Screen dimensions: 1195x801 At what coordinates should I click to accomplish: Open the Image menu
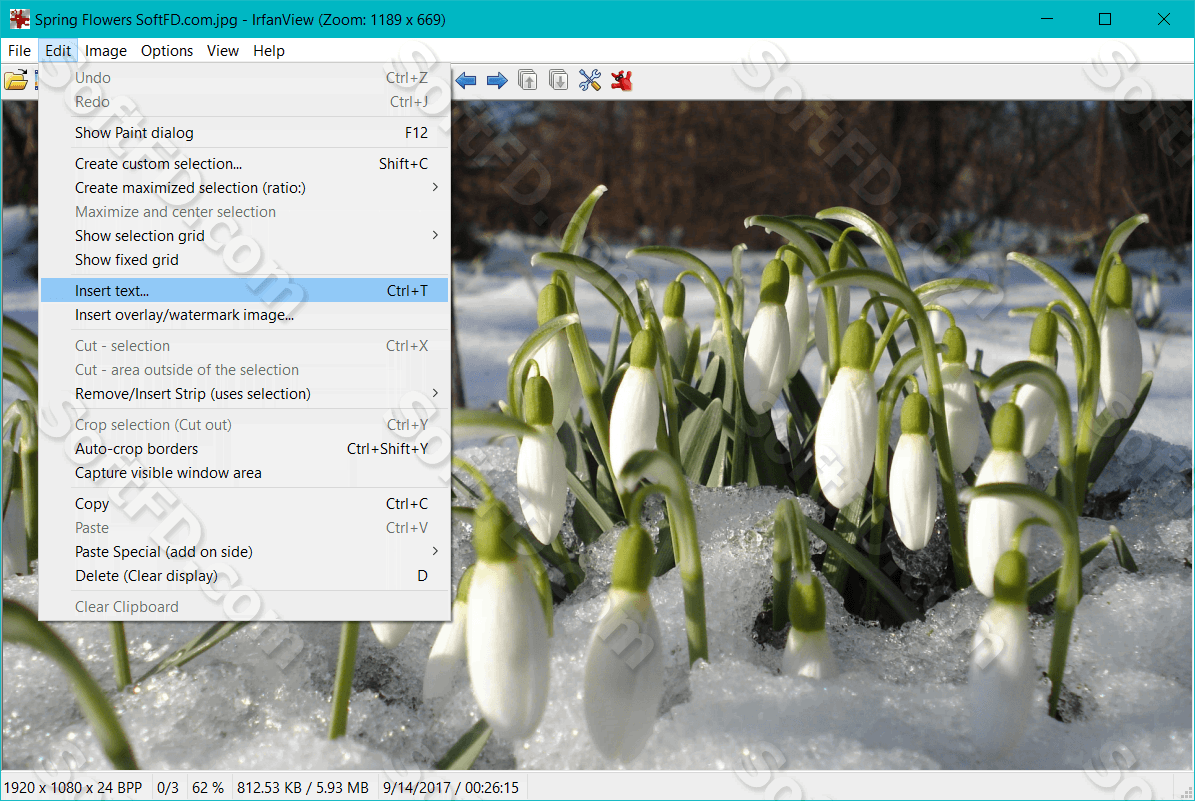106,51
